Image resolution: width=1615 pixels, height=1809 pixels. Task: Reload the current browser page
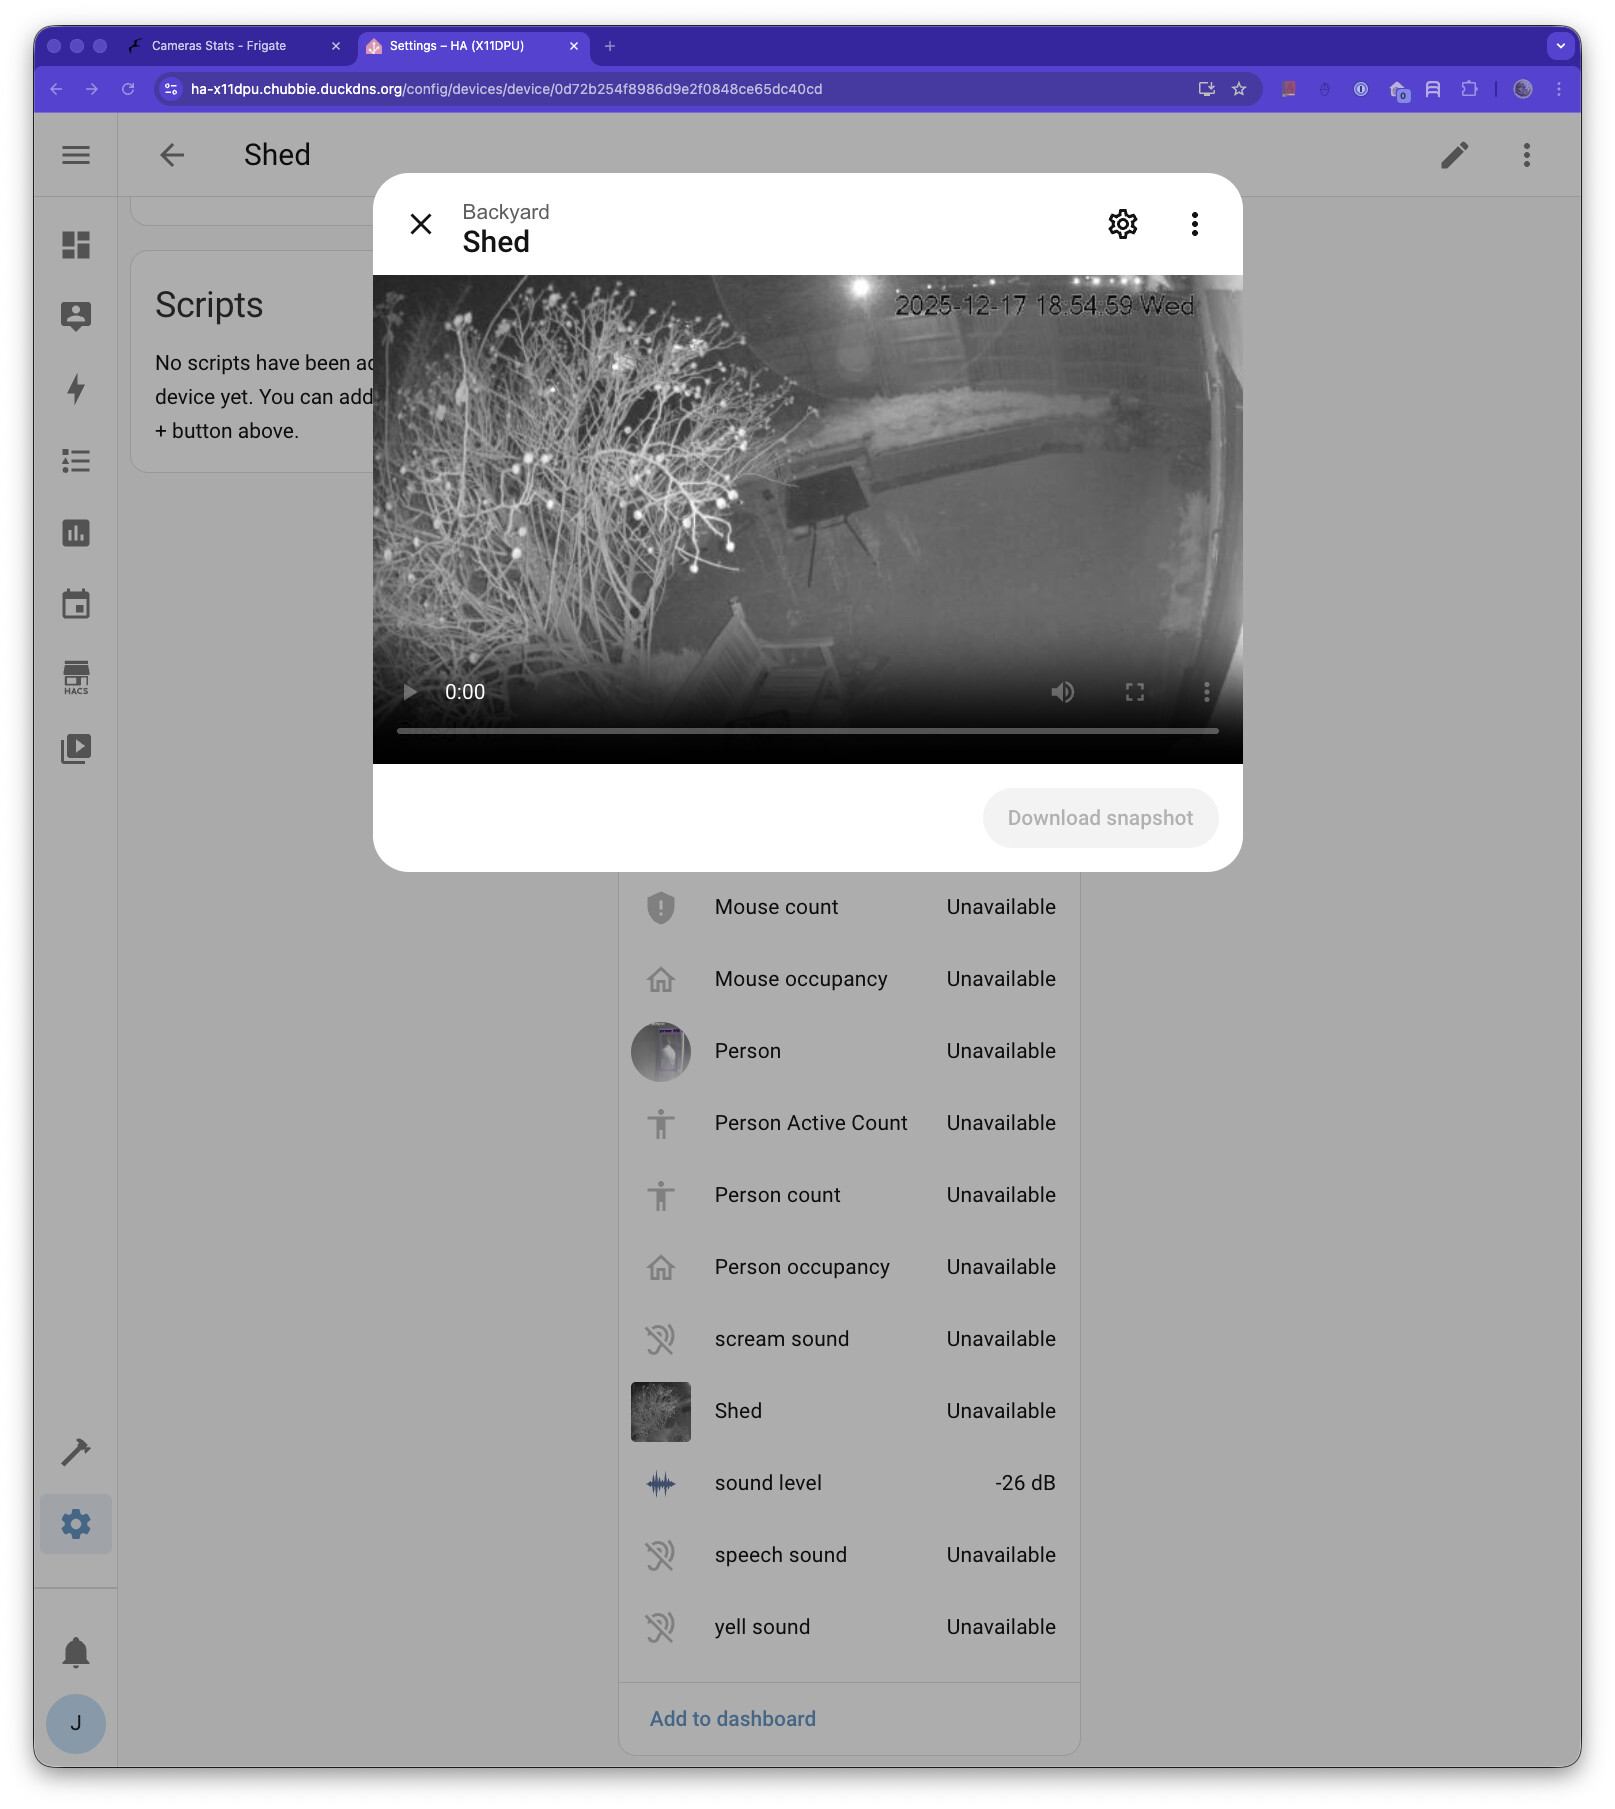[128, 89]
